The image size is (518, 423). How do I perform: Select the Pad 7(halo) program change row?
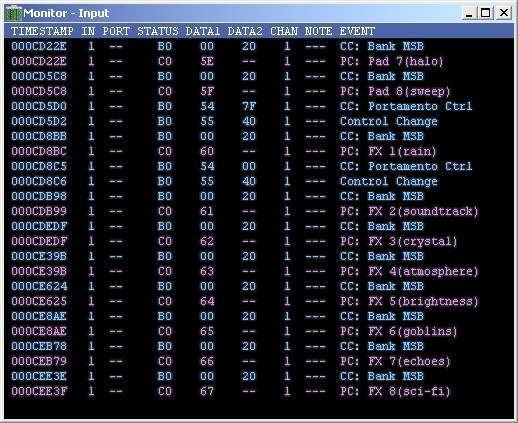click(x=259, y=61)
